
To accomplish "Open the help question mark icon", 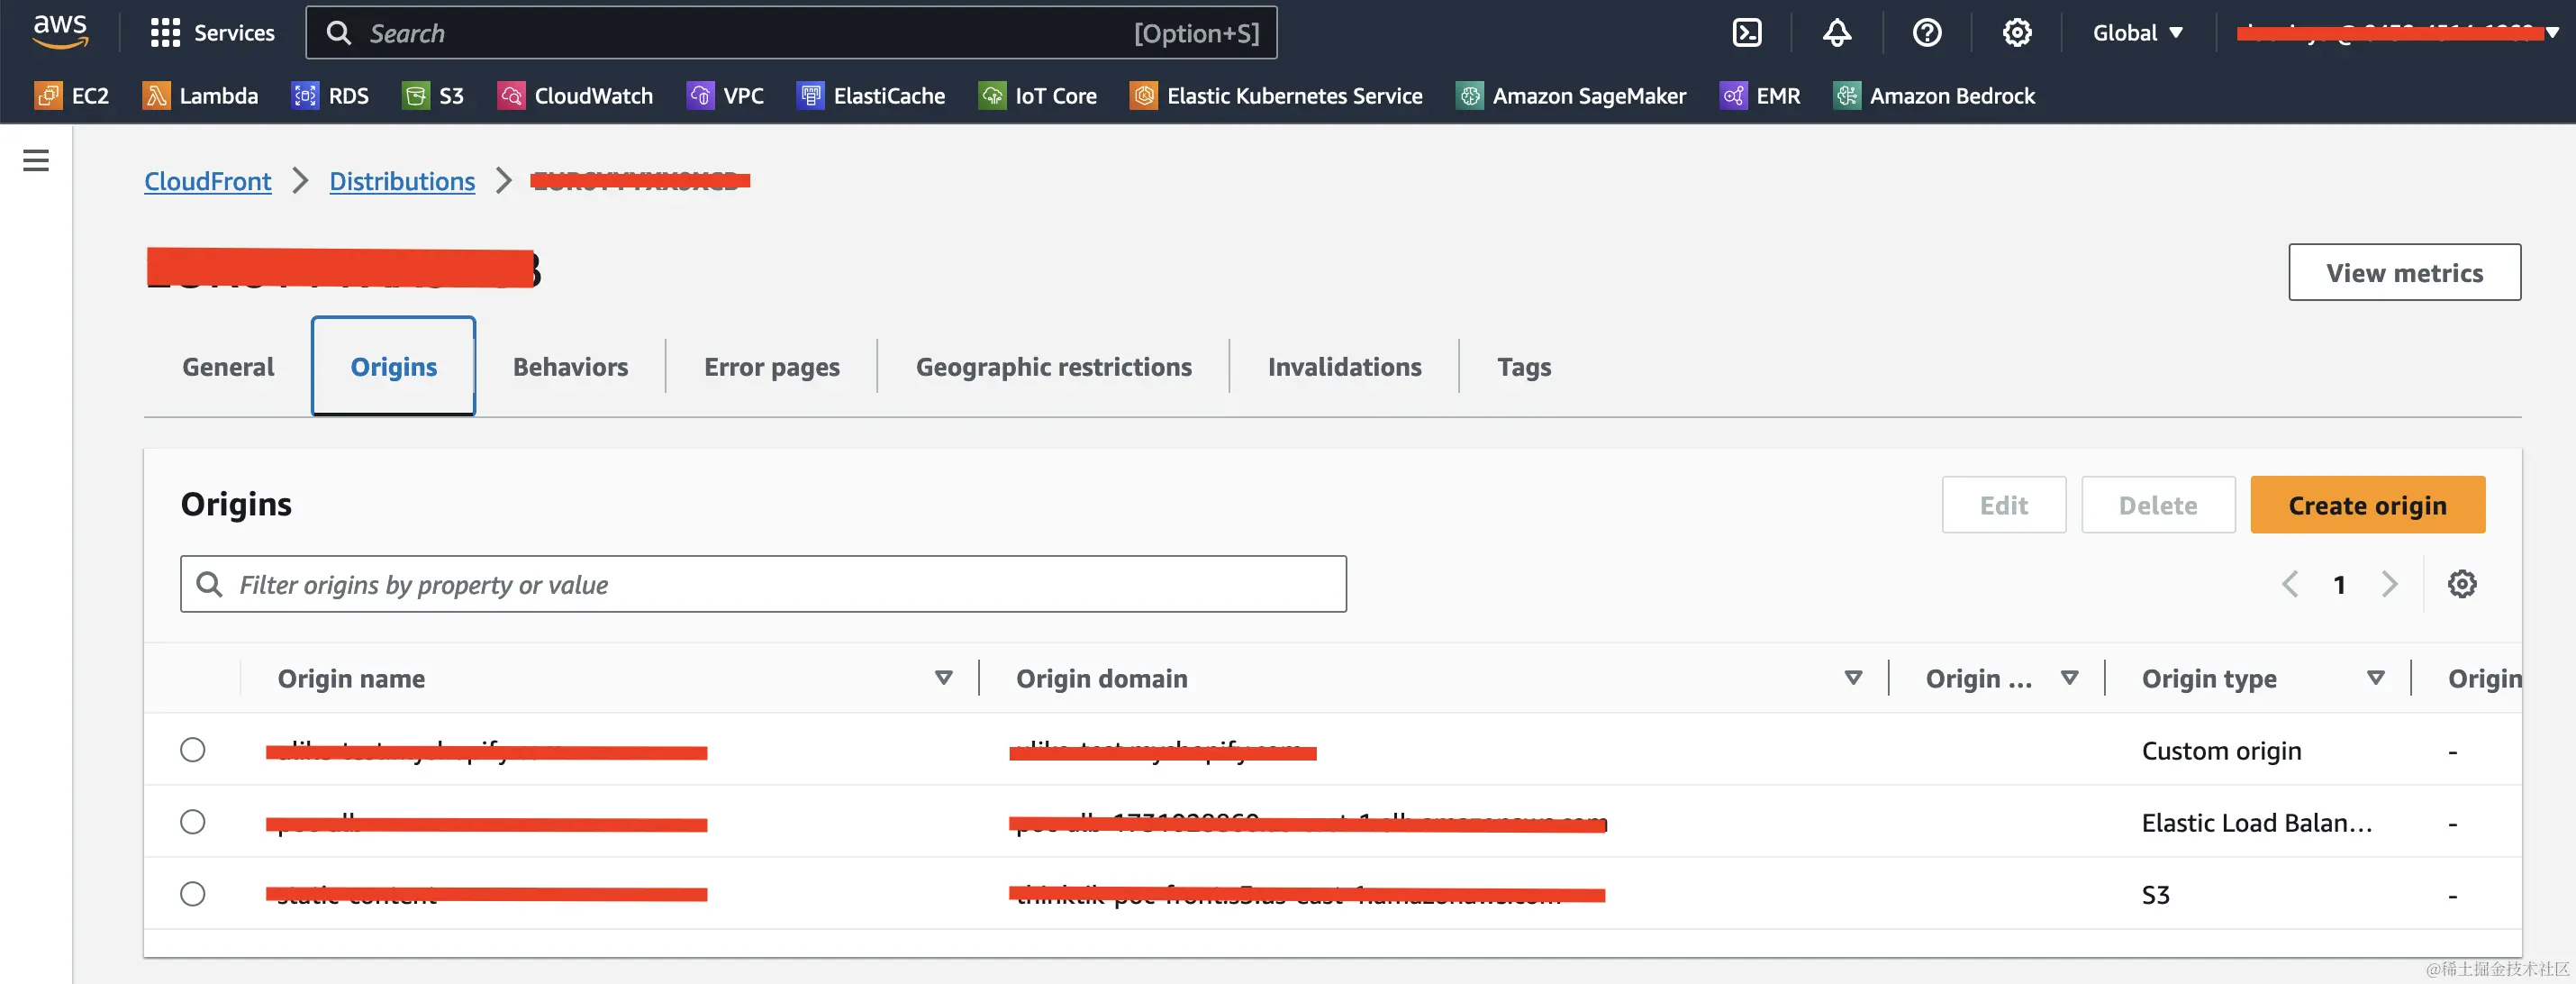I will (x=1926, y=33).
